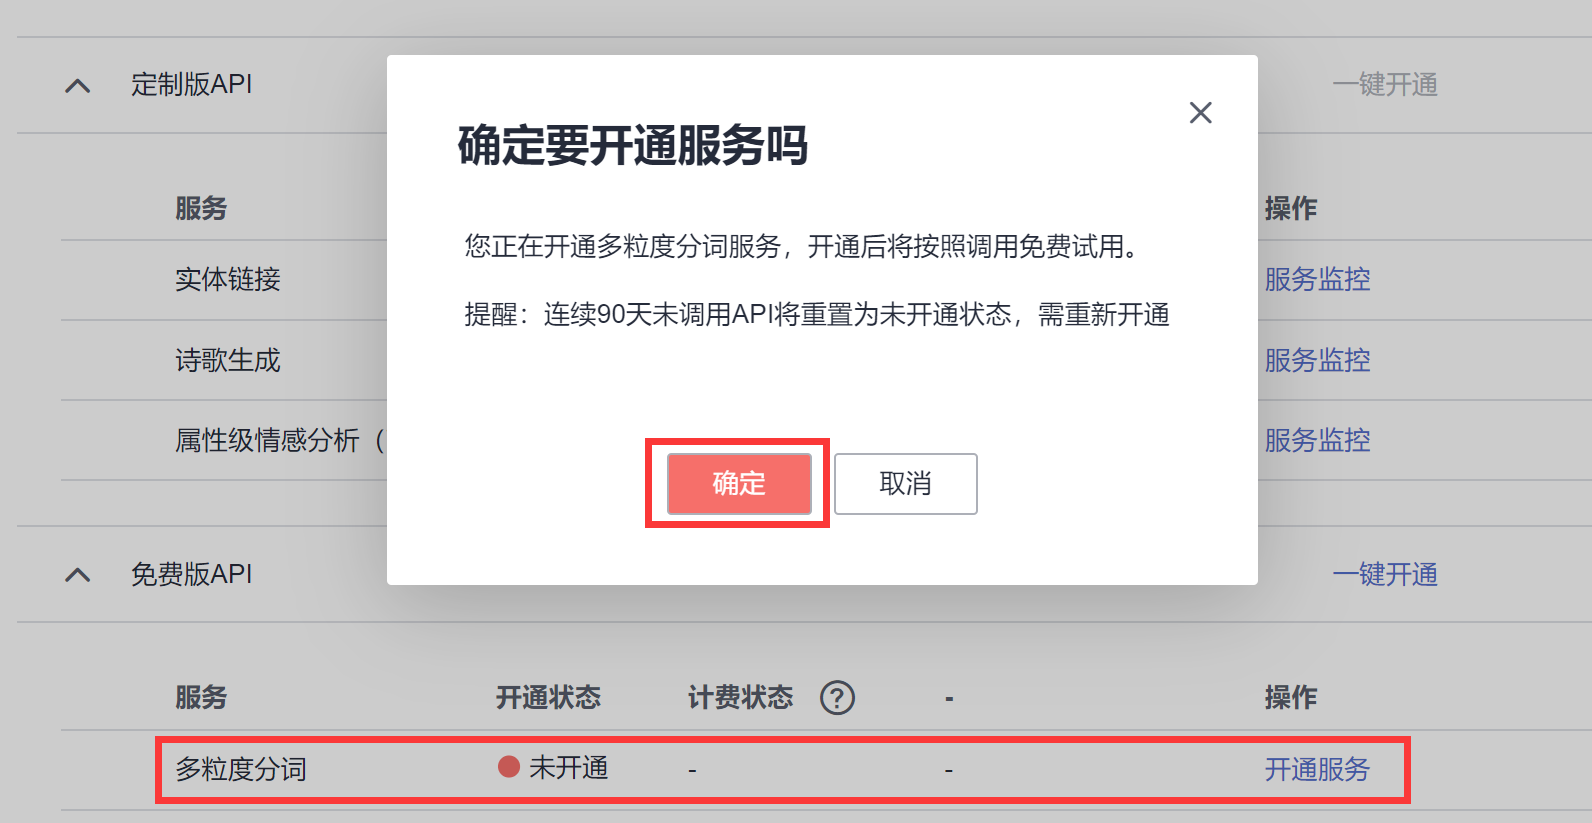Click the 免费版API section title
Viewport: 1592px width, 823px height.
point(192,574)
